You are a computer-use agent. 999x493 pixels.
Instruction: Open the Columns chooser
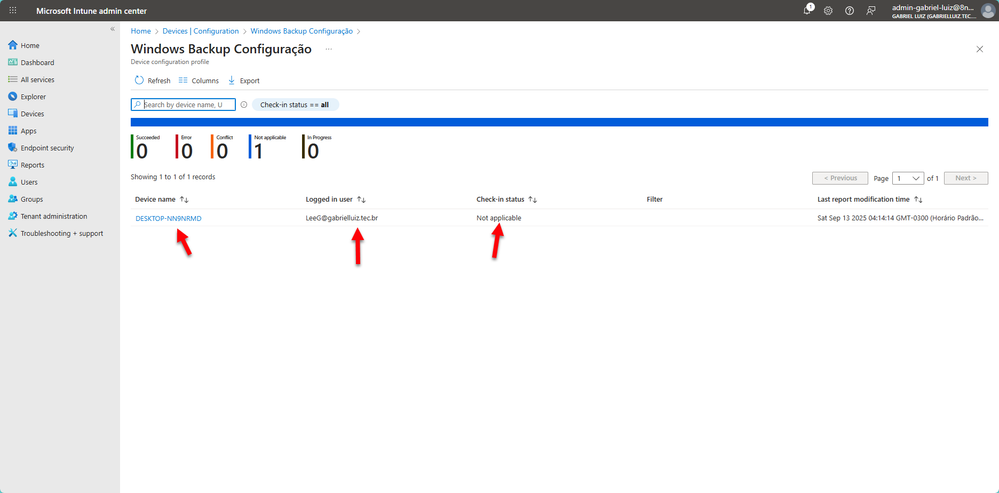pyautogui.click(x=199, y=81)
